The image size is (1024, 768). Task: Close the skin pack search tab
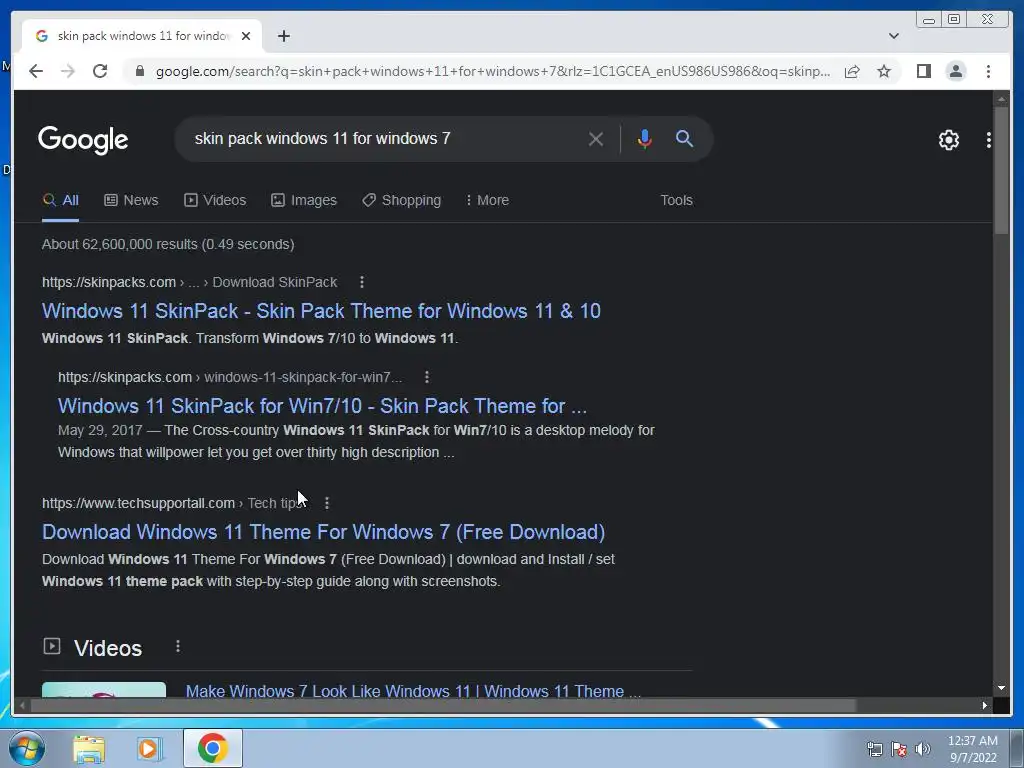tap(246, 36)
